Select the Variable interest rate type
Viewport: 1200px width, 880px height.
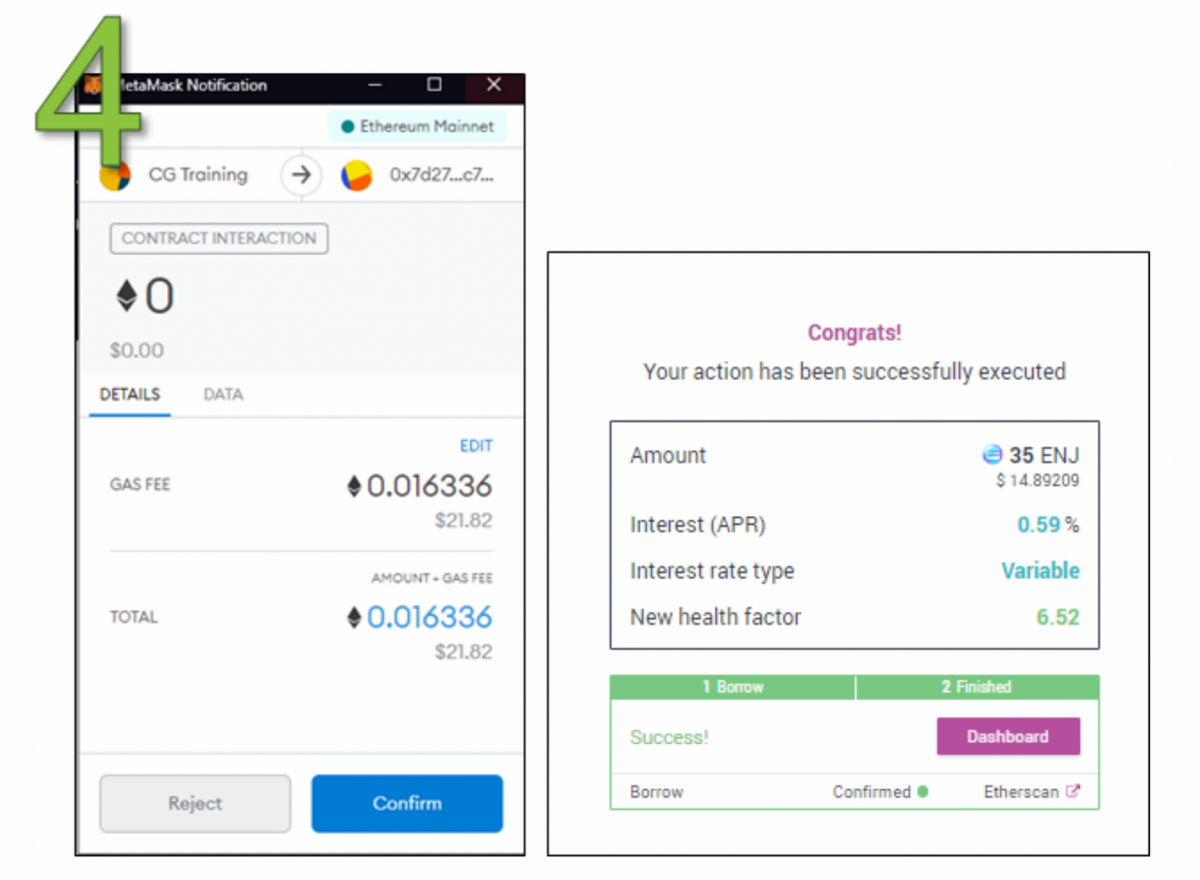(x=1040, y=570)
